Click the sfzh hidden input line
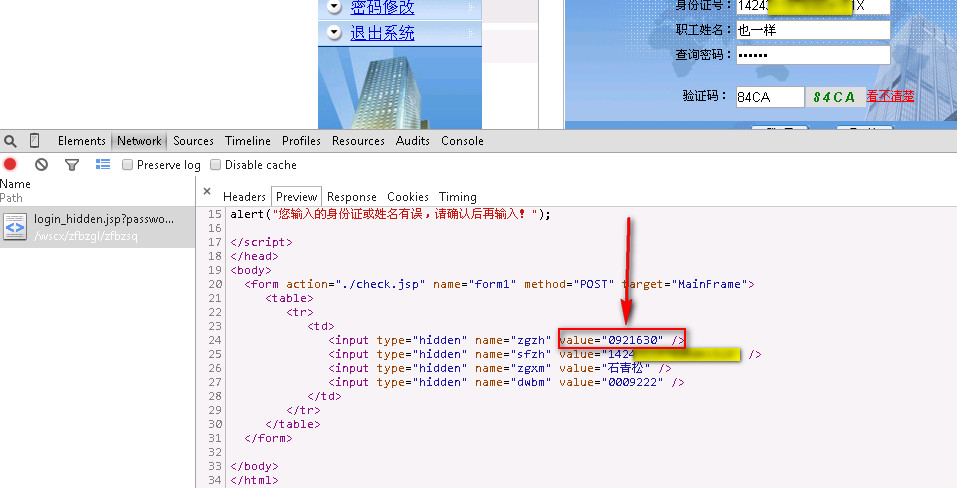Viewport: 957px width, 488px height. (544, 354)
